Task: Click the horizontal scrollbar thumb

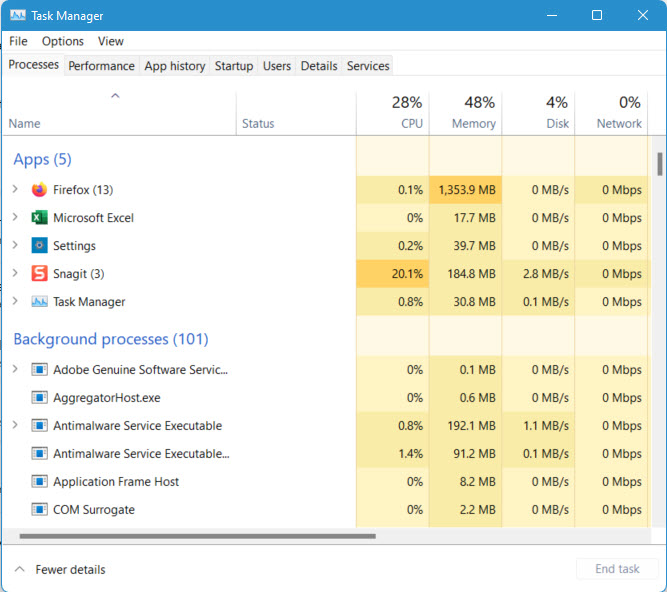Action: point(197,536)
